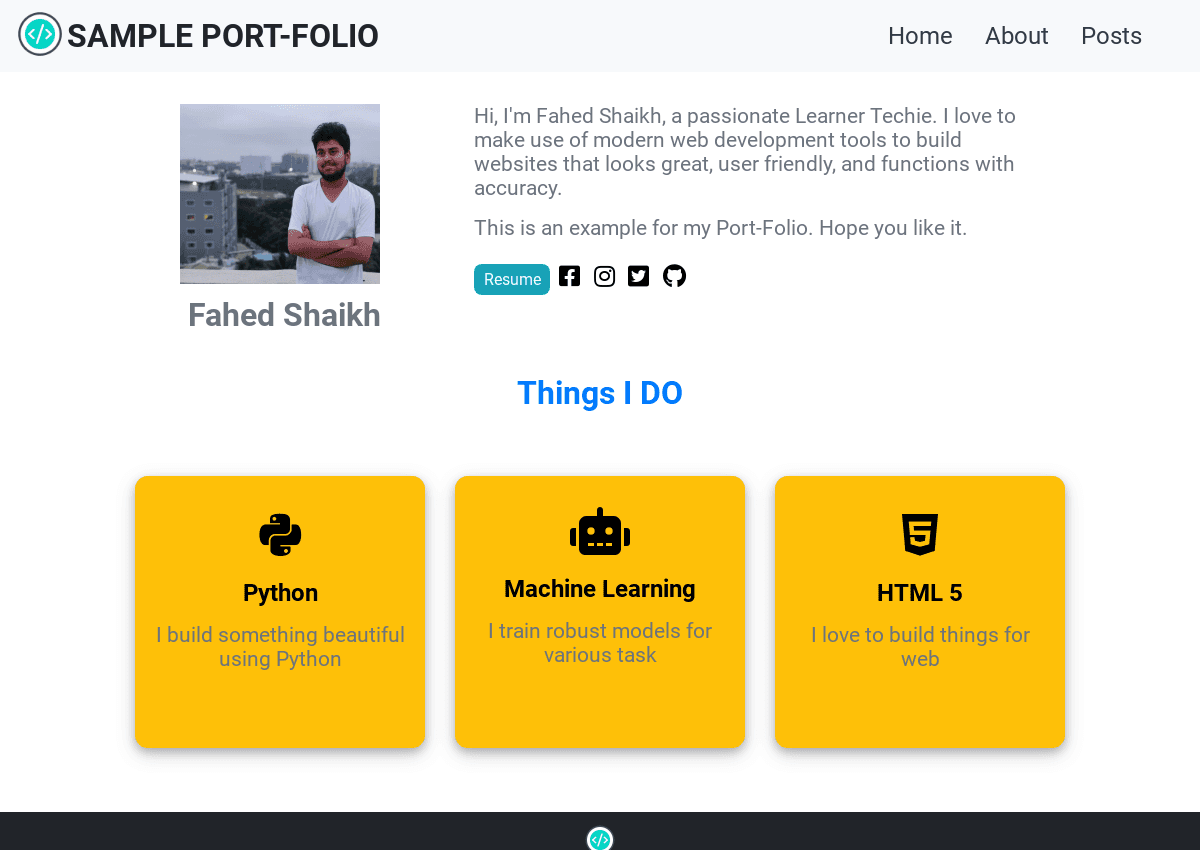Navigate to the Posts page
Image resolution: width=1200 pixels, height=850 pixels.
coord(1111,36)
